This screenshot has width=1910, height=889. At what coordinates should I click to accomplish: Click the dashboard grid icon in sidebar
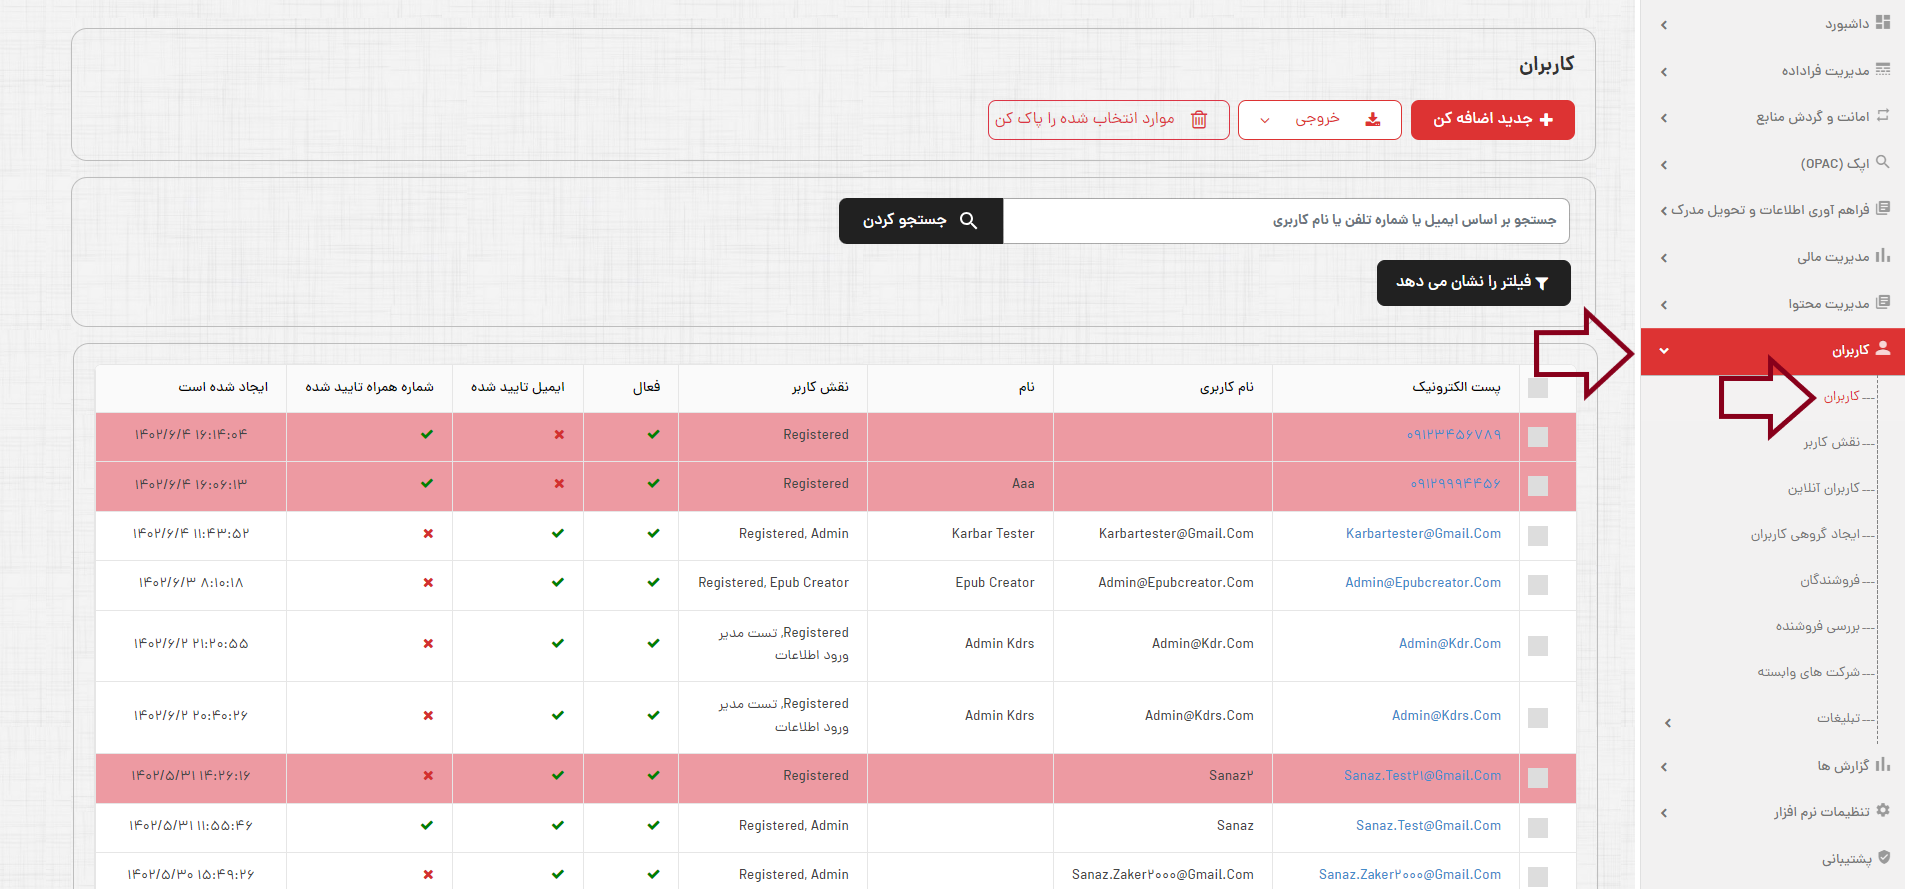1883,22
